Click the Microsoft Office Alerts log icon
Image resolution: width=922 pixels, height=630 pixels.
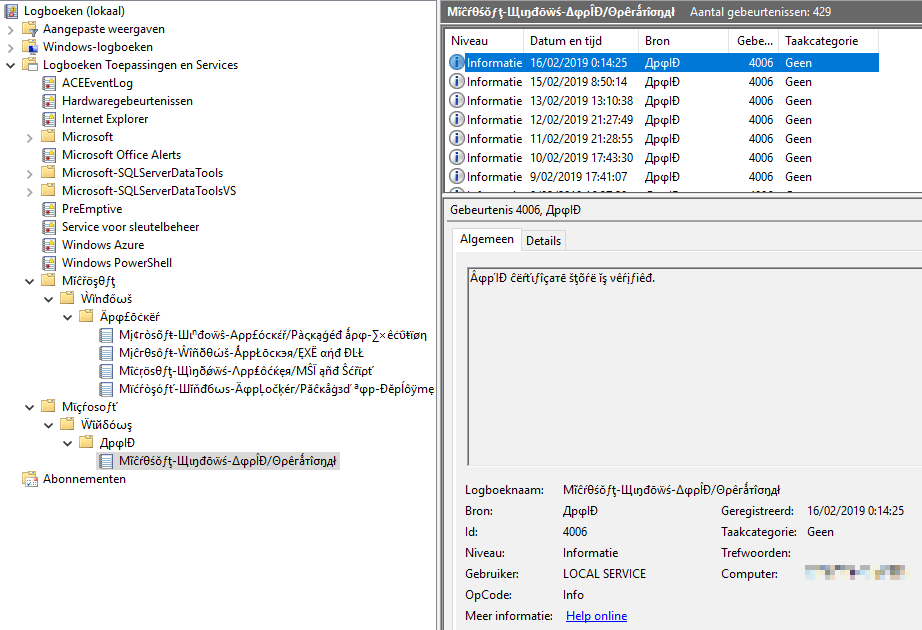49,155
